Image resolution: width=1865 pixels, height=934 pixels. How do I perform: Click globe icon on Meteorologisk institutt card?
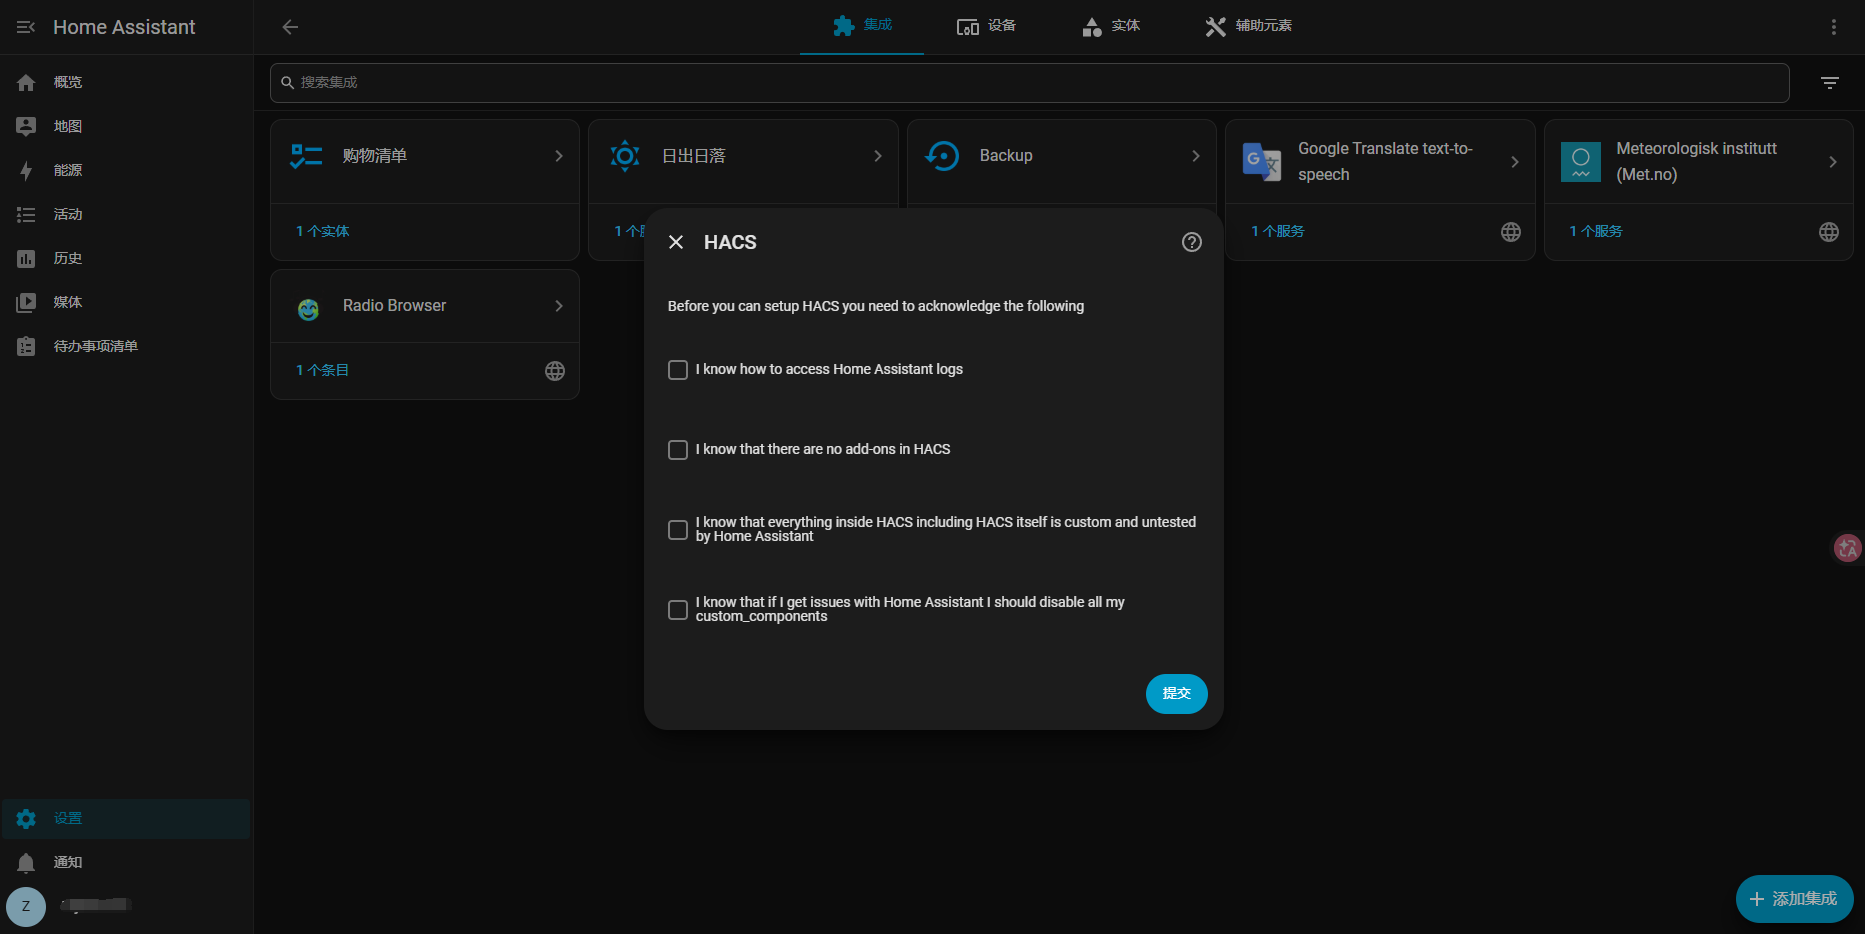click(1828, 232)
